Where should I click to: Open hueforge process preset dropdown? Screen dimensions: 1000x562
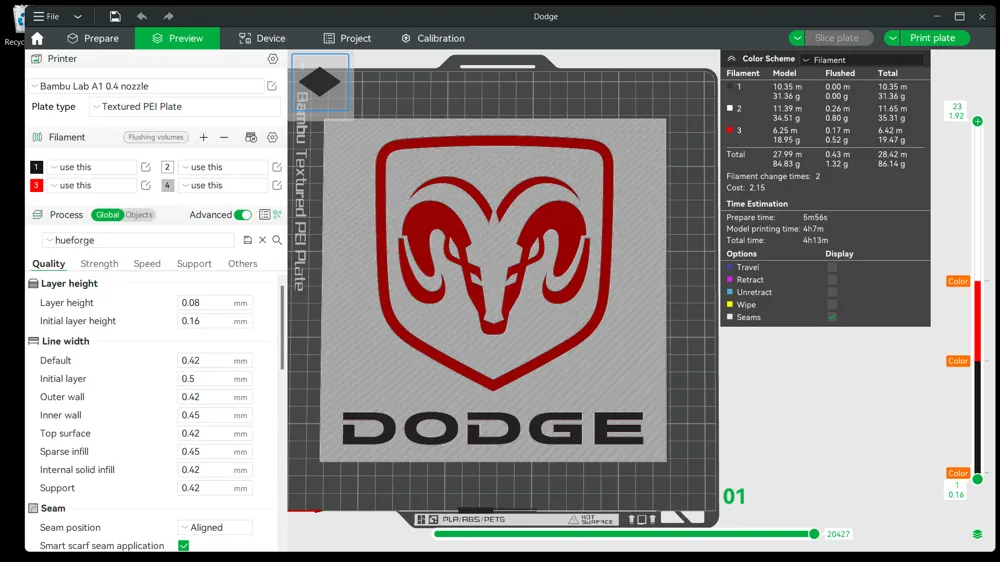pos(138,240)
